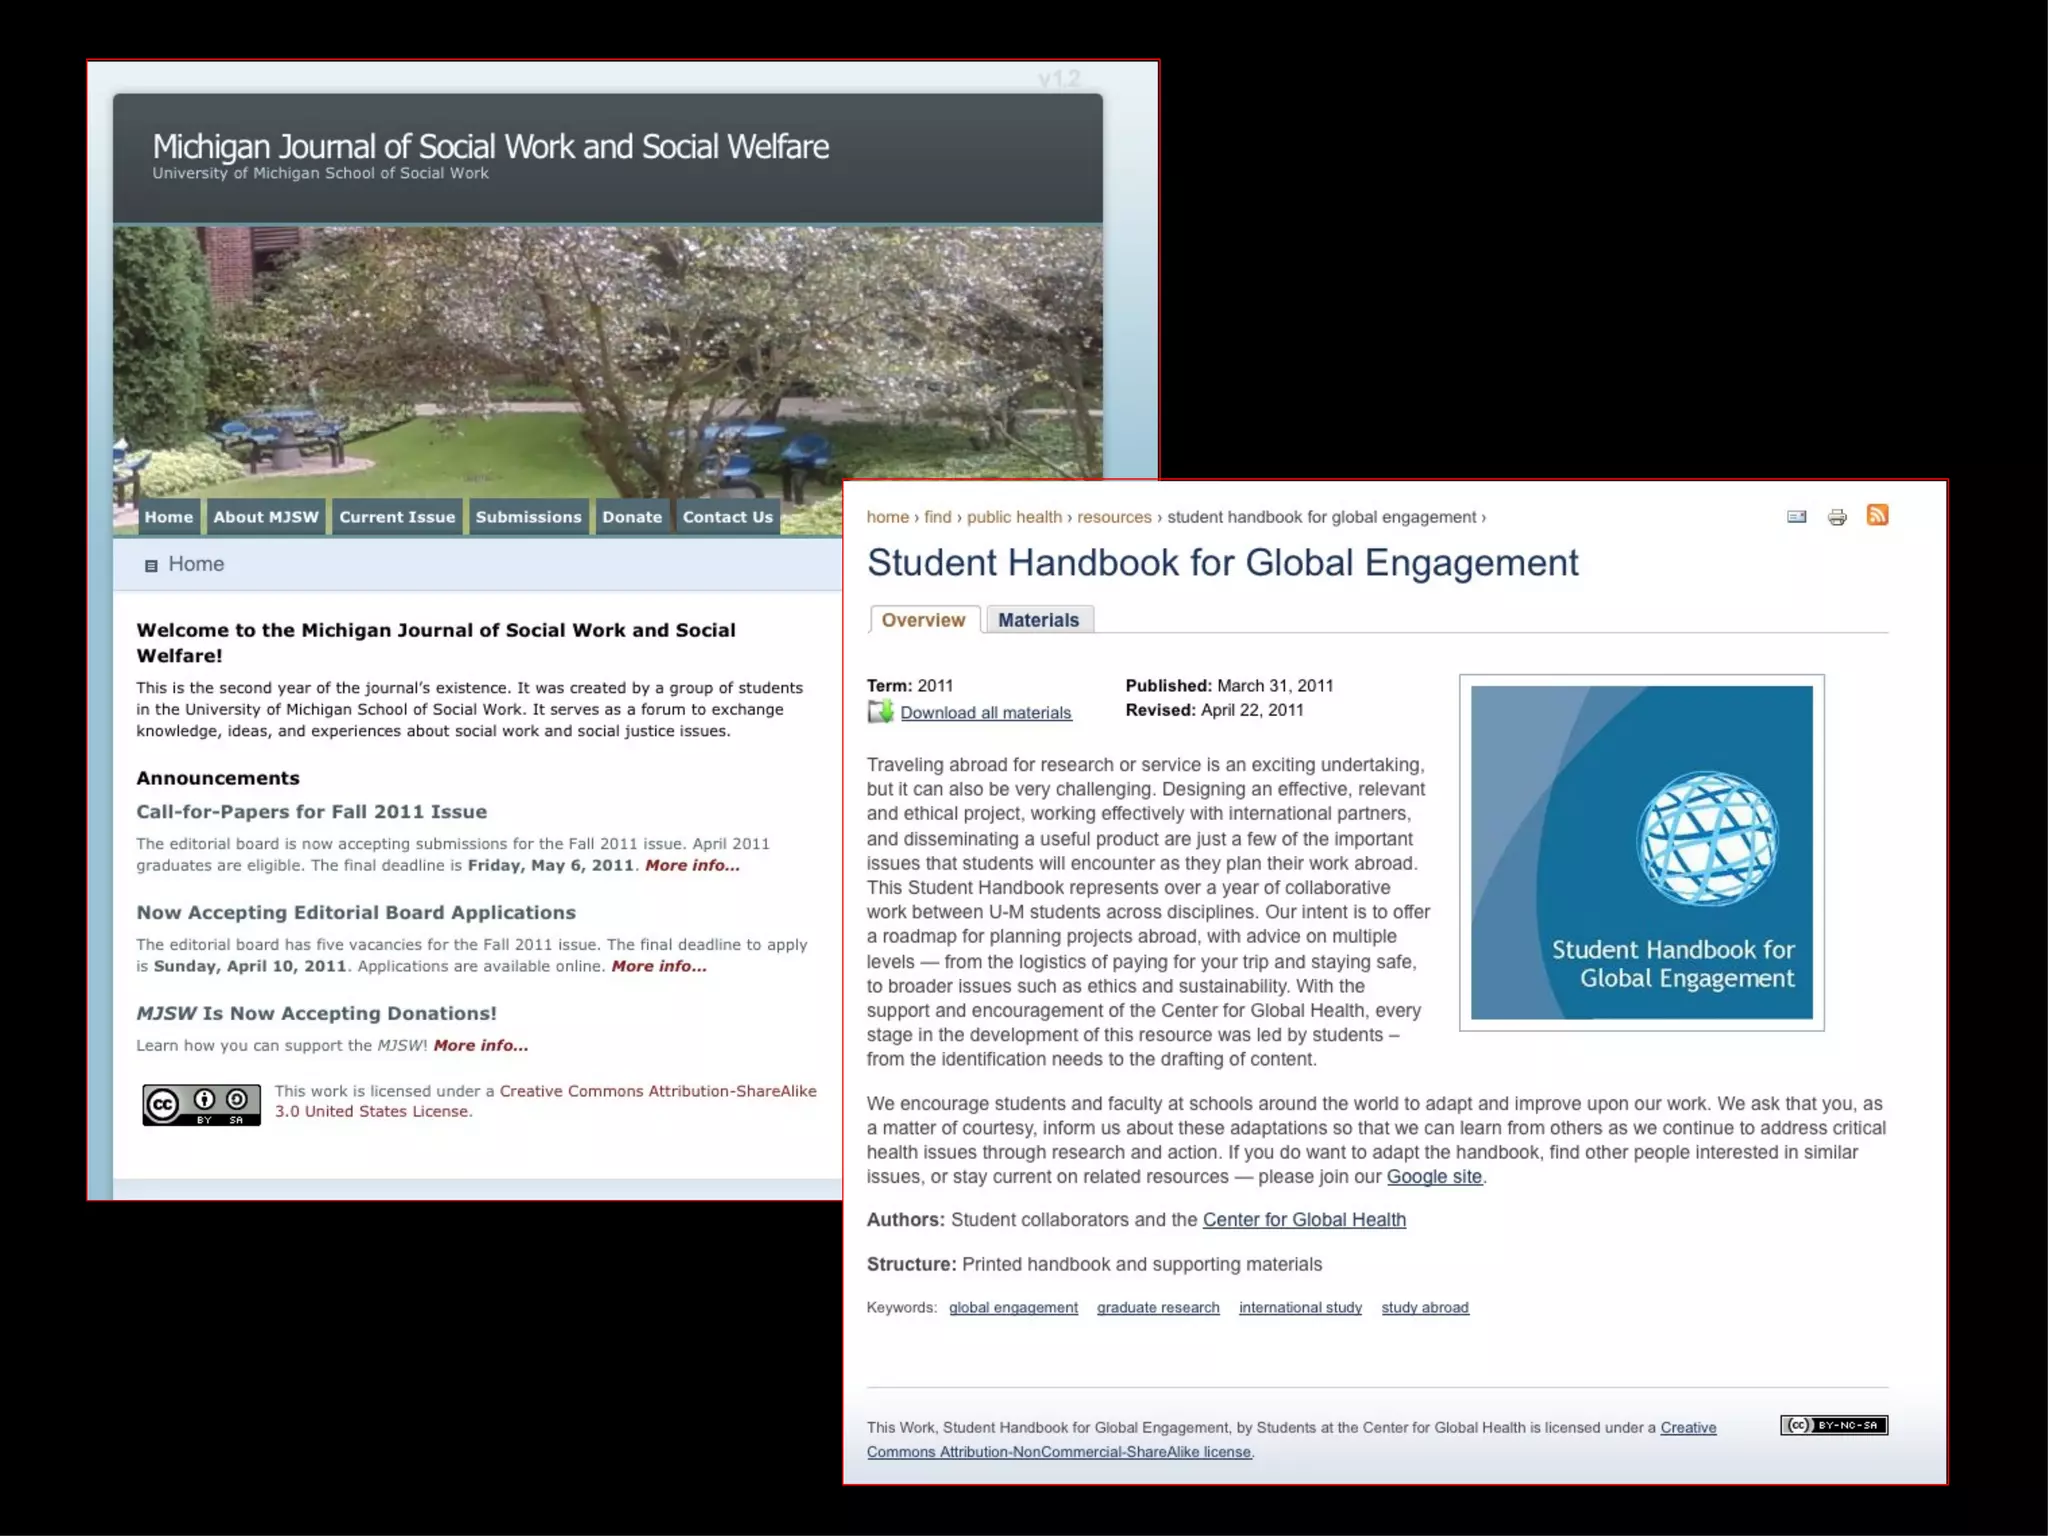
Task: Click the CC BY-SA license badge
Action: click(x=201, y=1104)
